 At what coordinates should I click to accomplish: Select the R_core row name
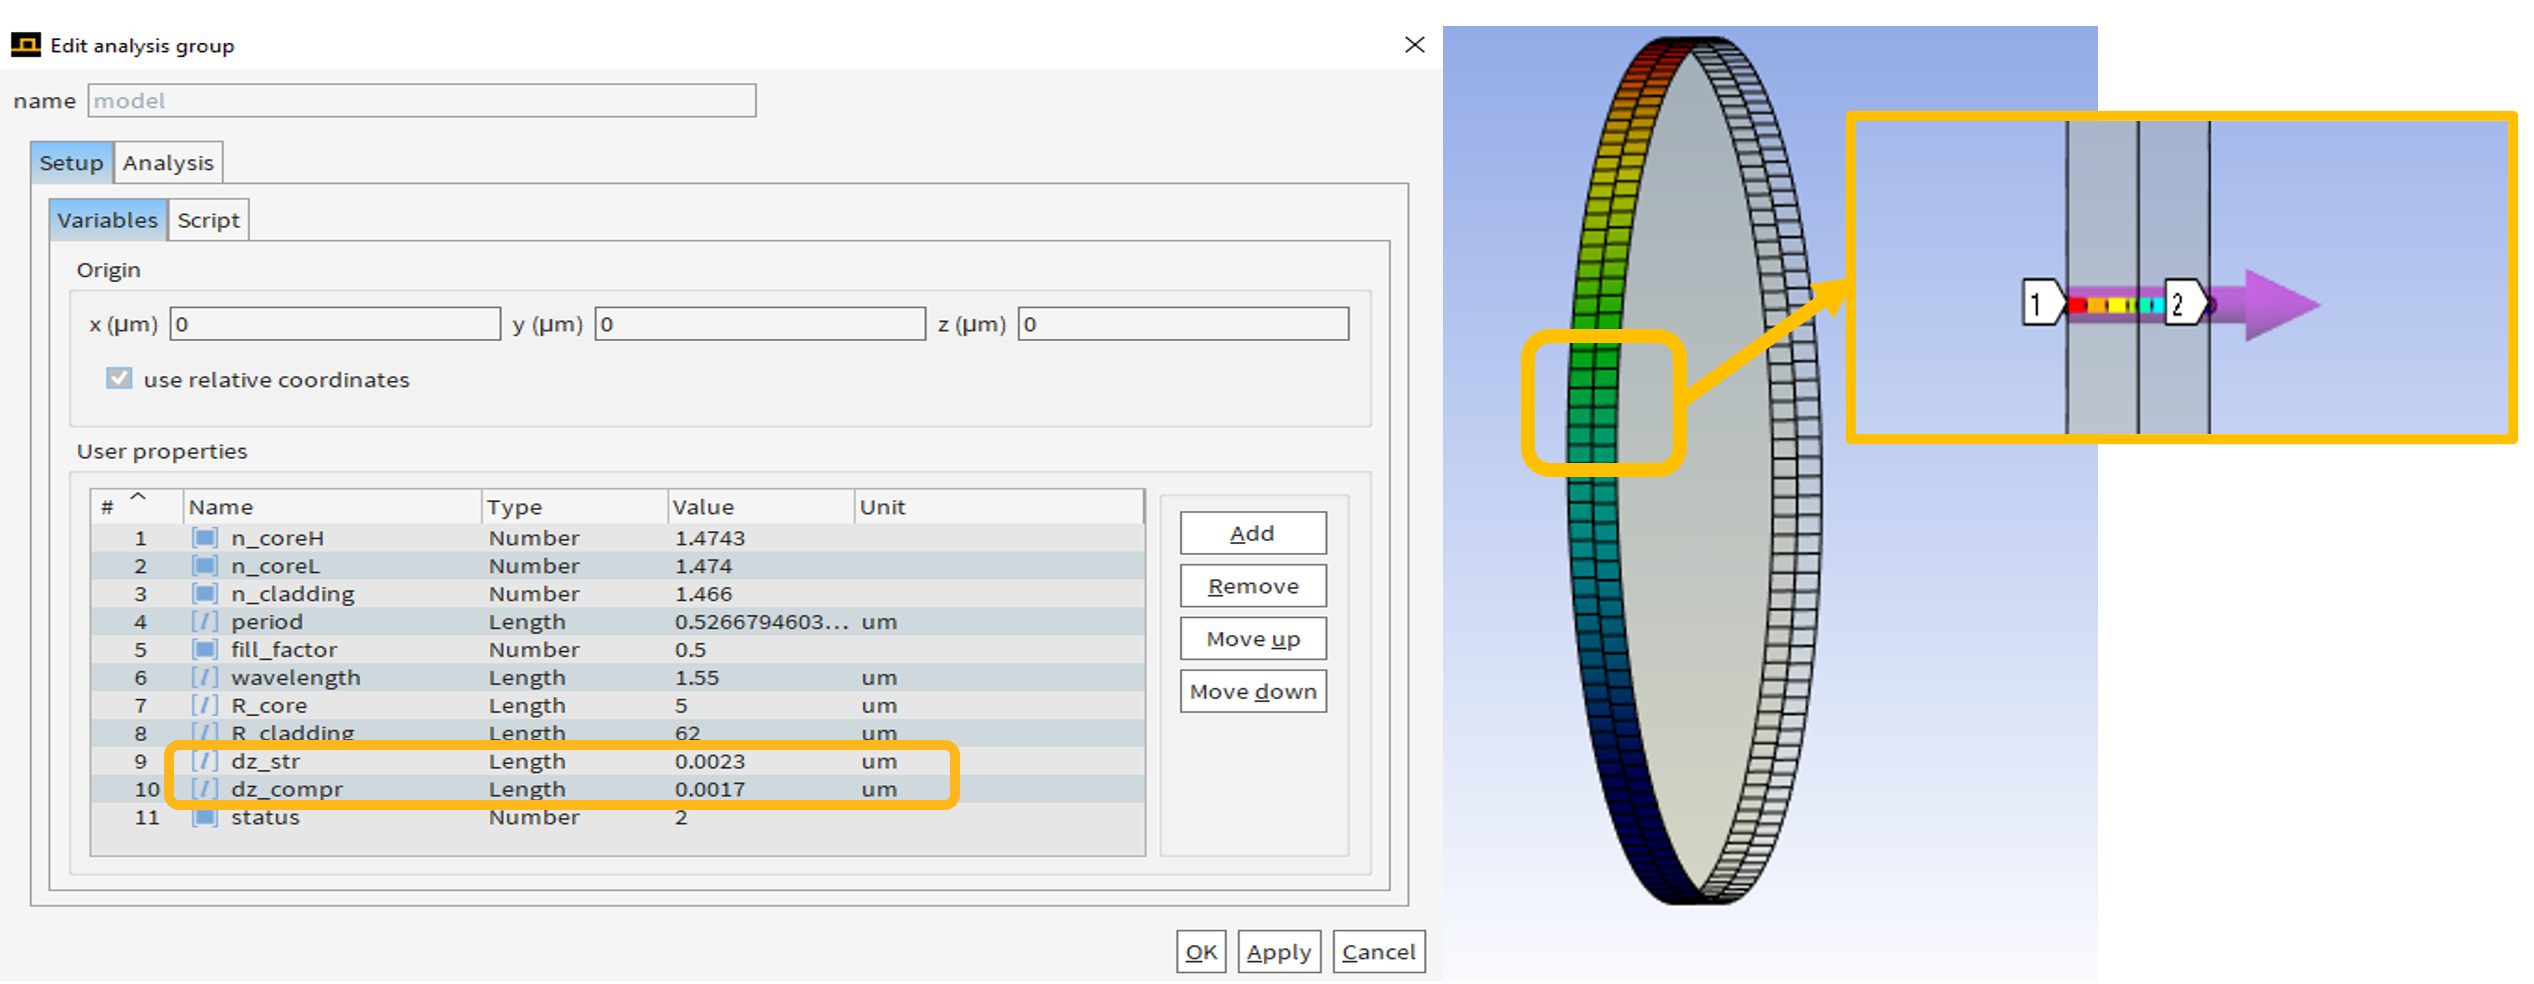(x=269, y=706)
